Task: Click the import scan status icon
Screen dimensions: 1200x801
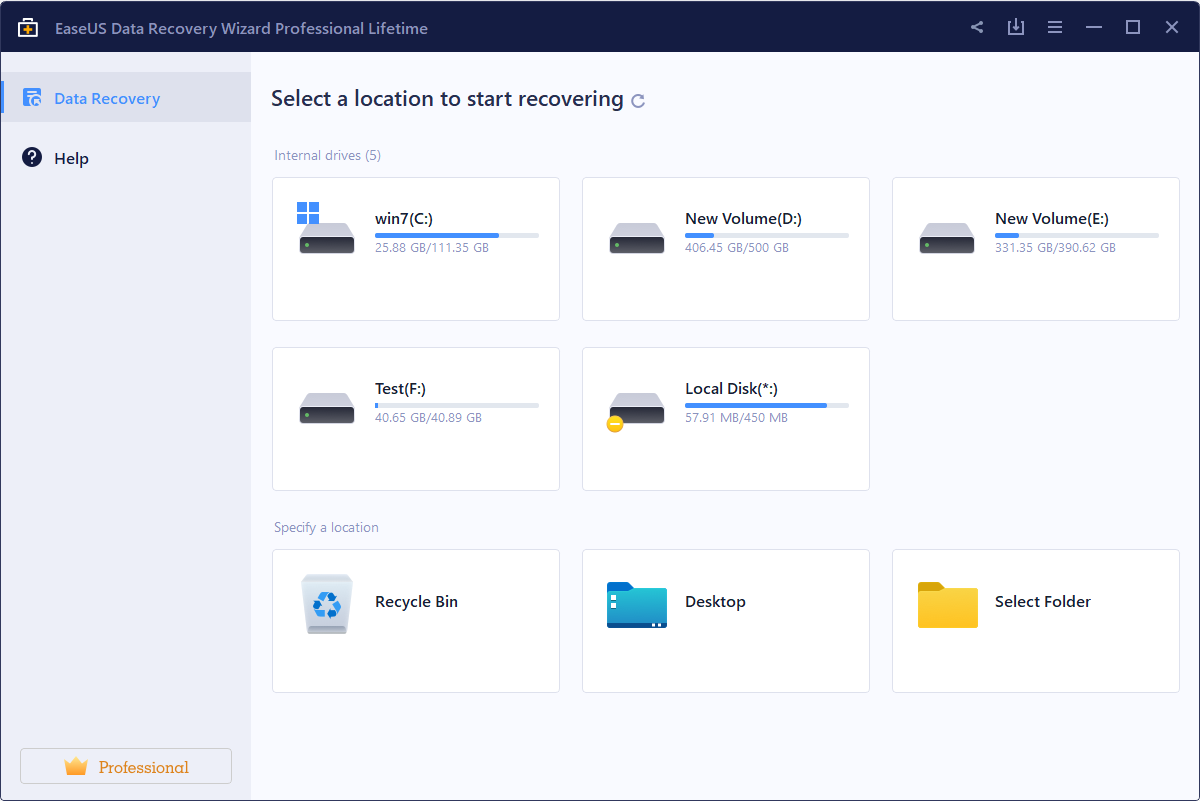Action: [x=1016, y=27]
